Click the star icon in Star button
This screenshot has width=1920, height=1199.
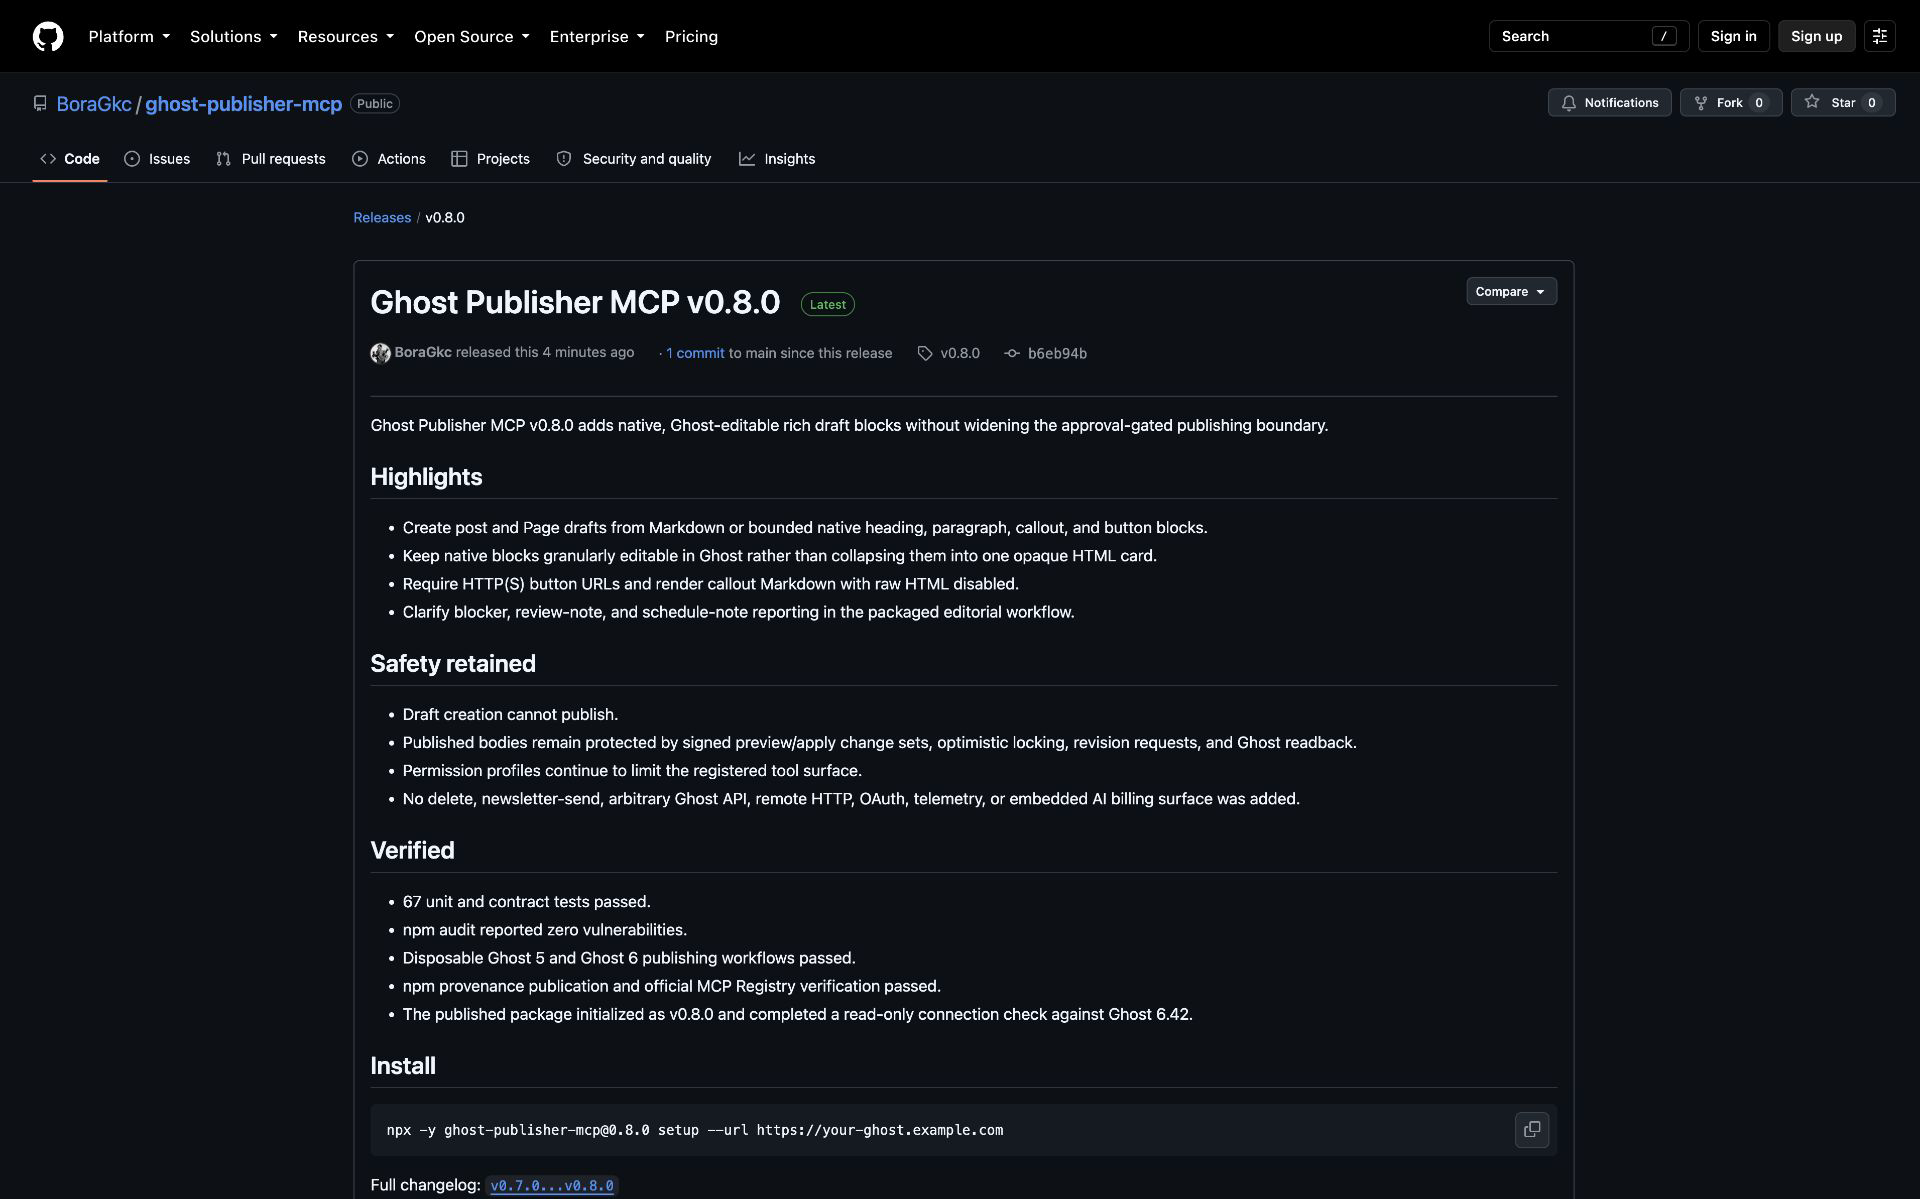1812,102
